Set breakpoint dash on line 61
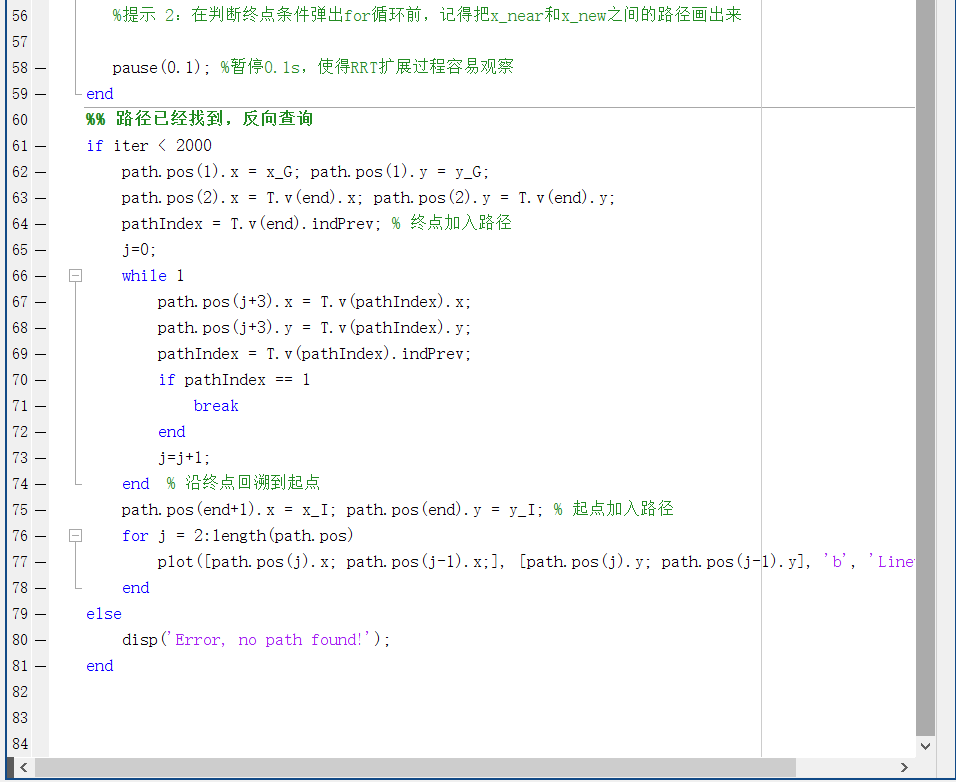This screenshot has height=782, width=956. (40, 146)
